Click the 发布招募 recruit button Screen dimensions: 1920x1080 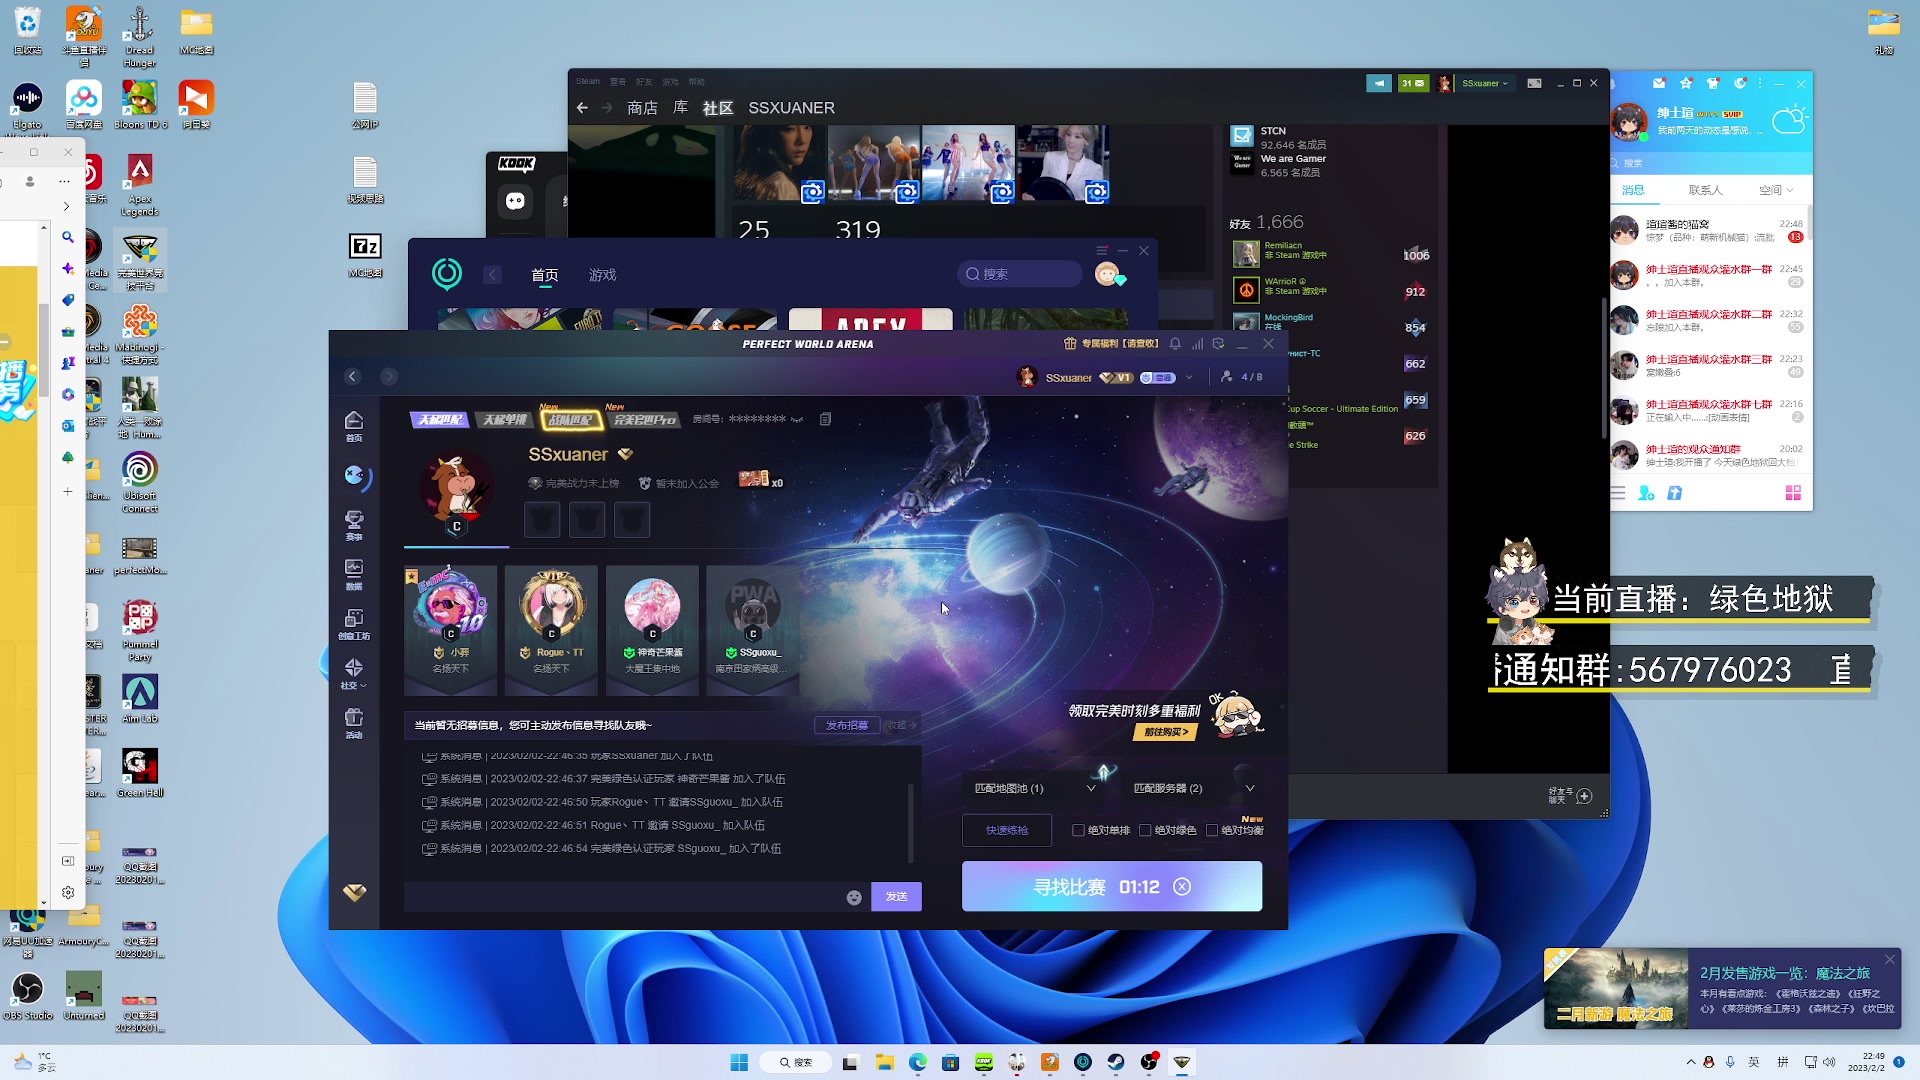click(847, 726)
